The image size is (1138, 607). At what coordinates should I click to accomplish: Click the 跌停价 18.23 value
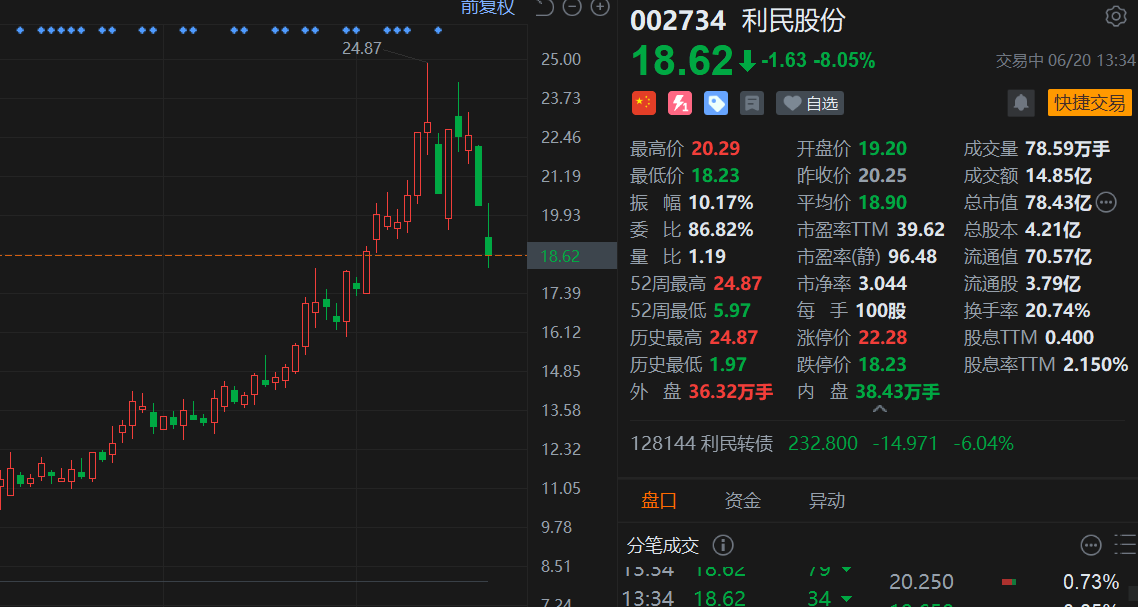coord(883,364)
